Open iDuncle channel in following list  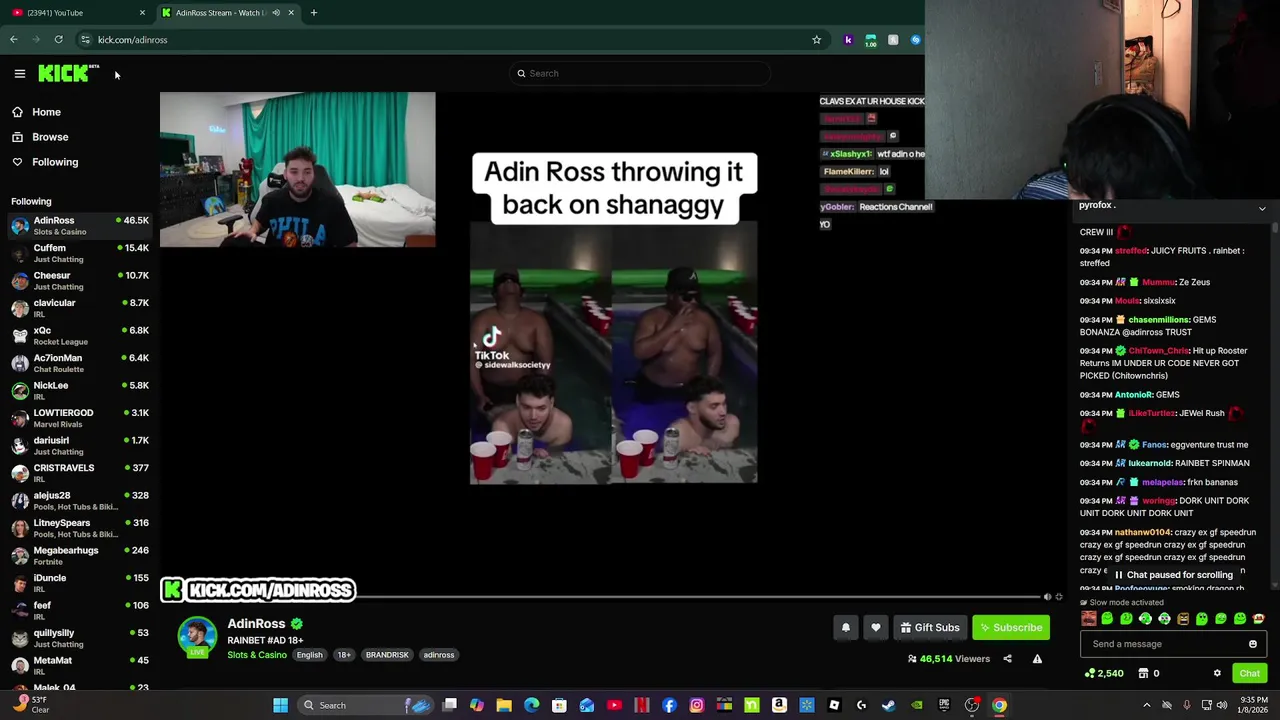pyautogui.click(x=80, y=583)
